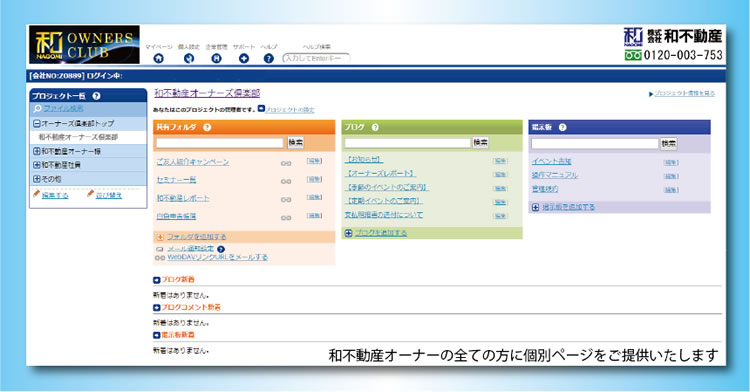Click link icon for ご友人紹介キャンペーン
This screenshot has width=750, height=392.
tap(286, 163)
